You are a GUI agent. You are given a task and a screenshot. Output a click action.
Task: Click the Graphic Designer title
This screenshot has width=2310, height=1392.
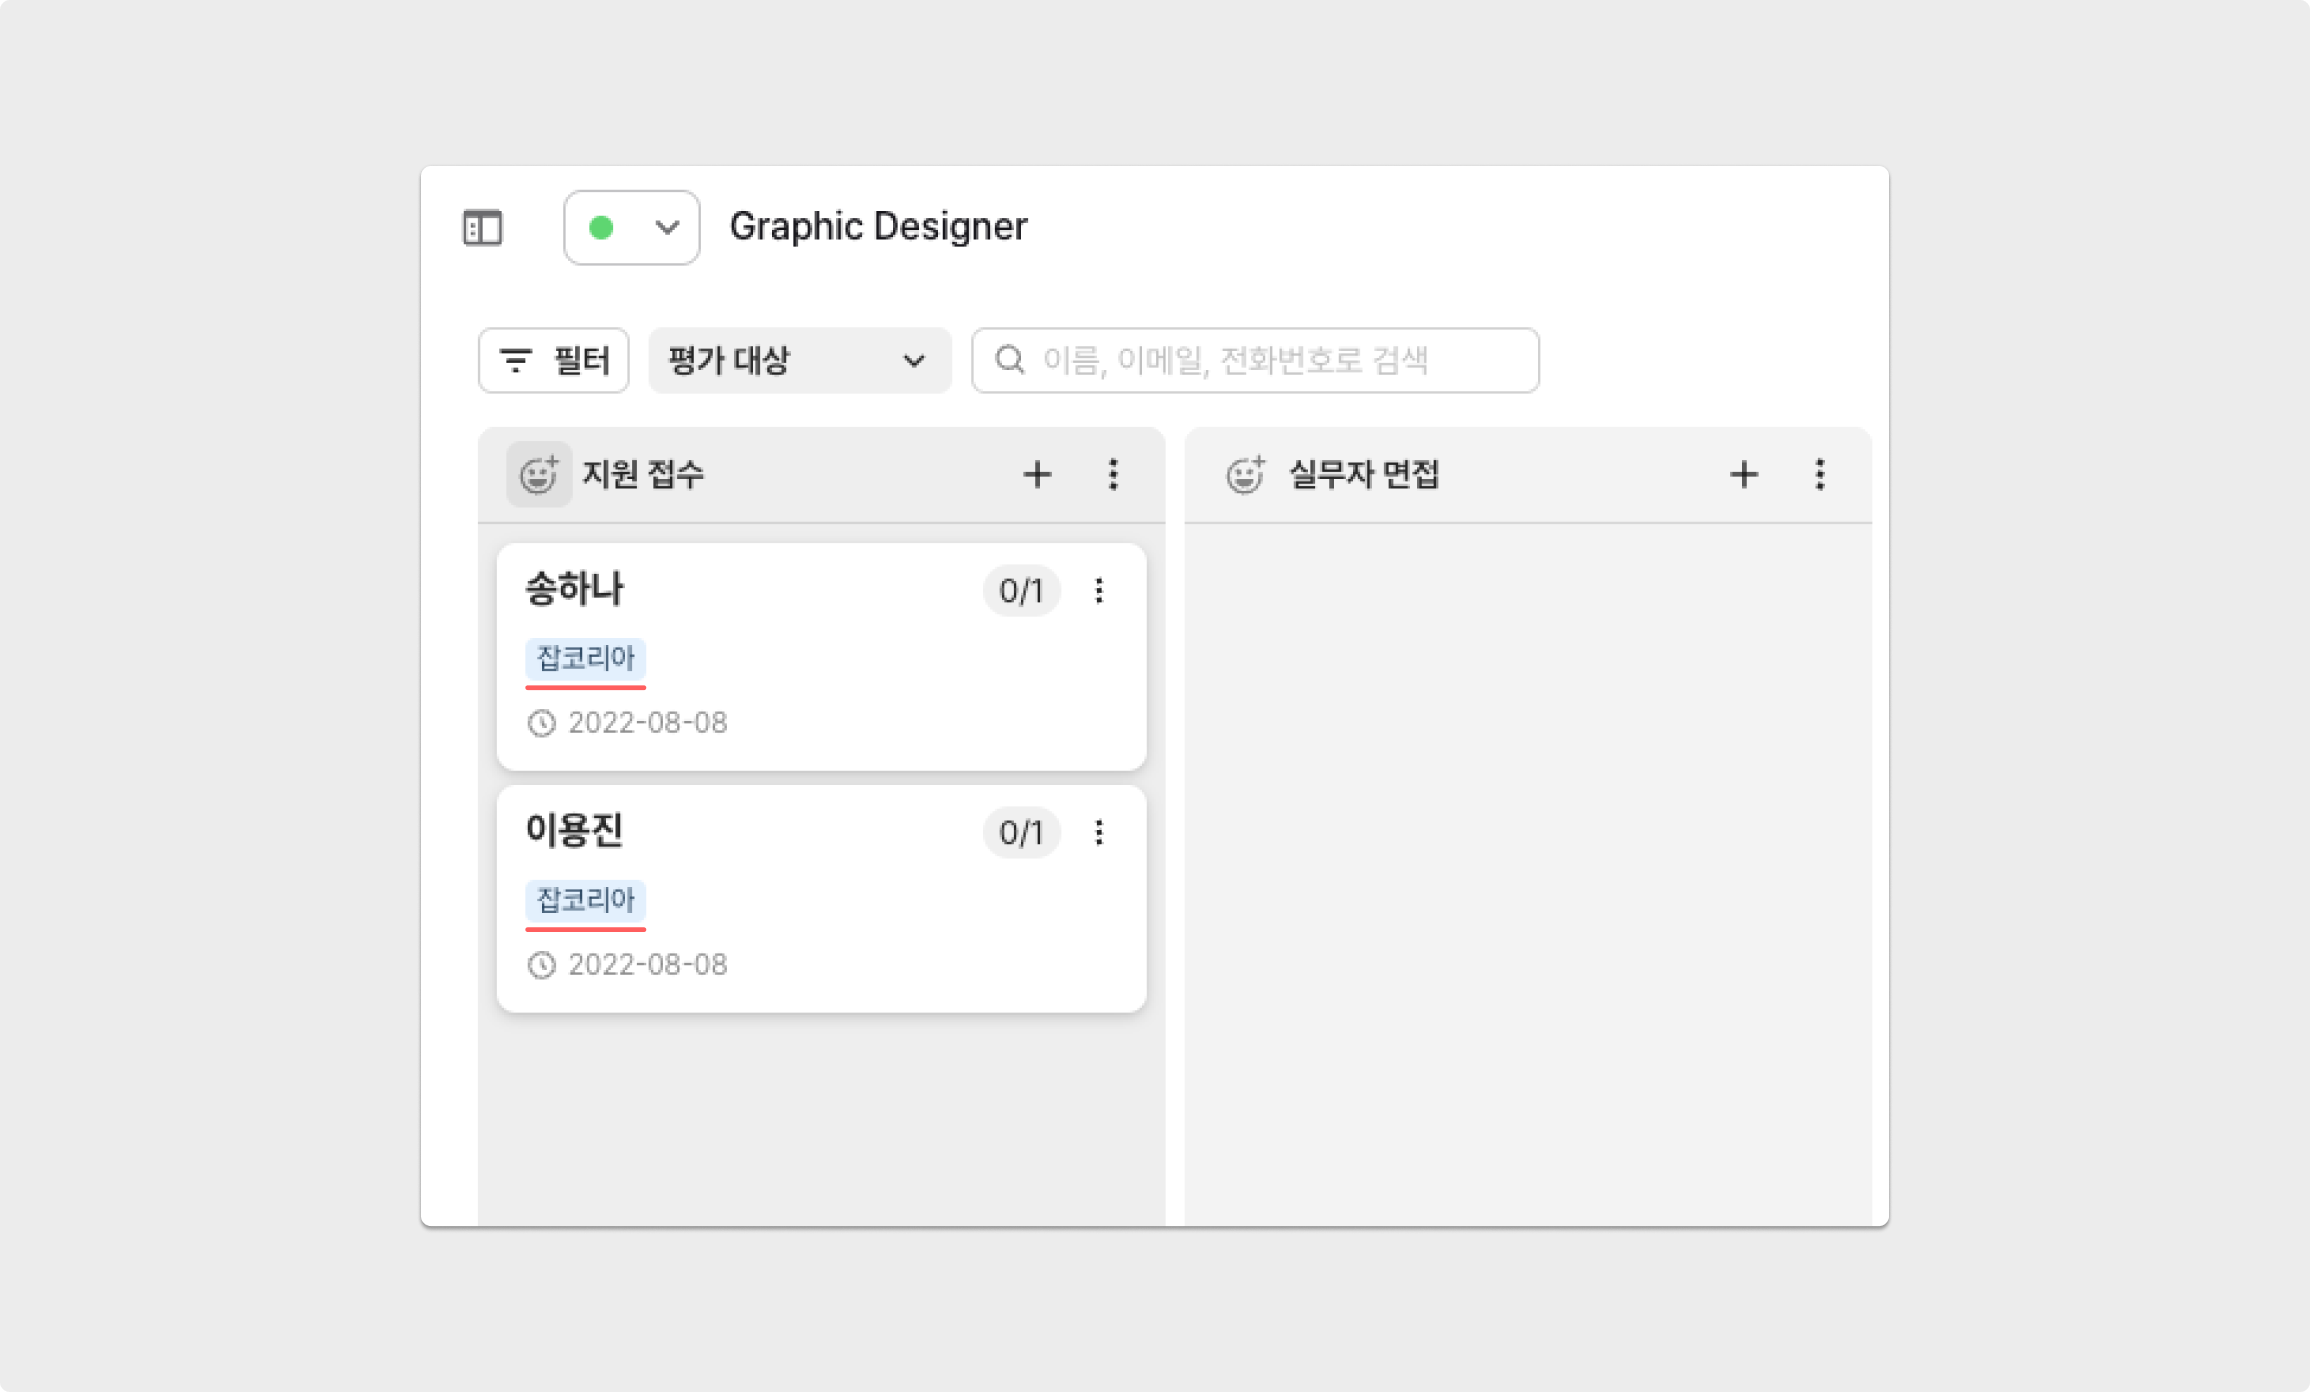[878, 227]
